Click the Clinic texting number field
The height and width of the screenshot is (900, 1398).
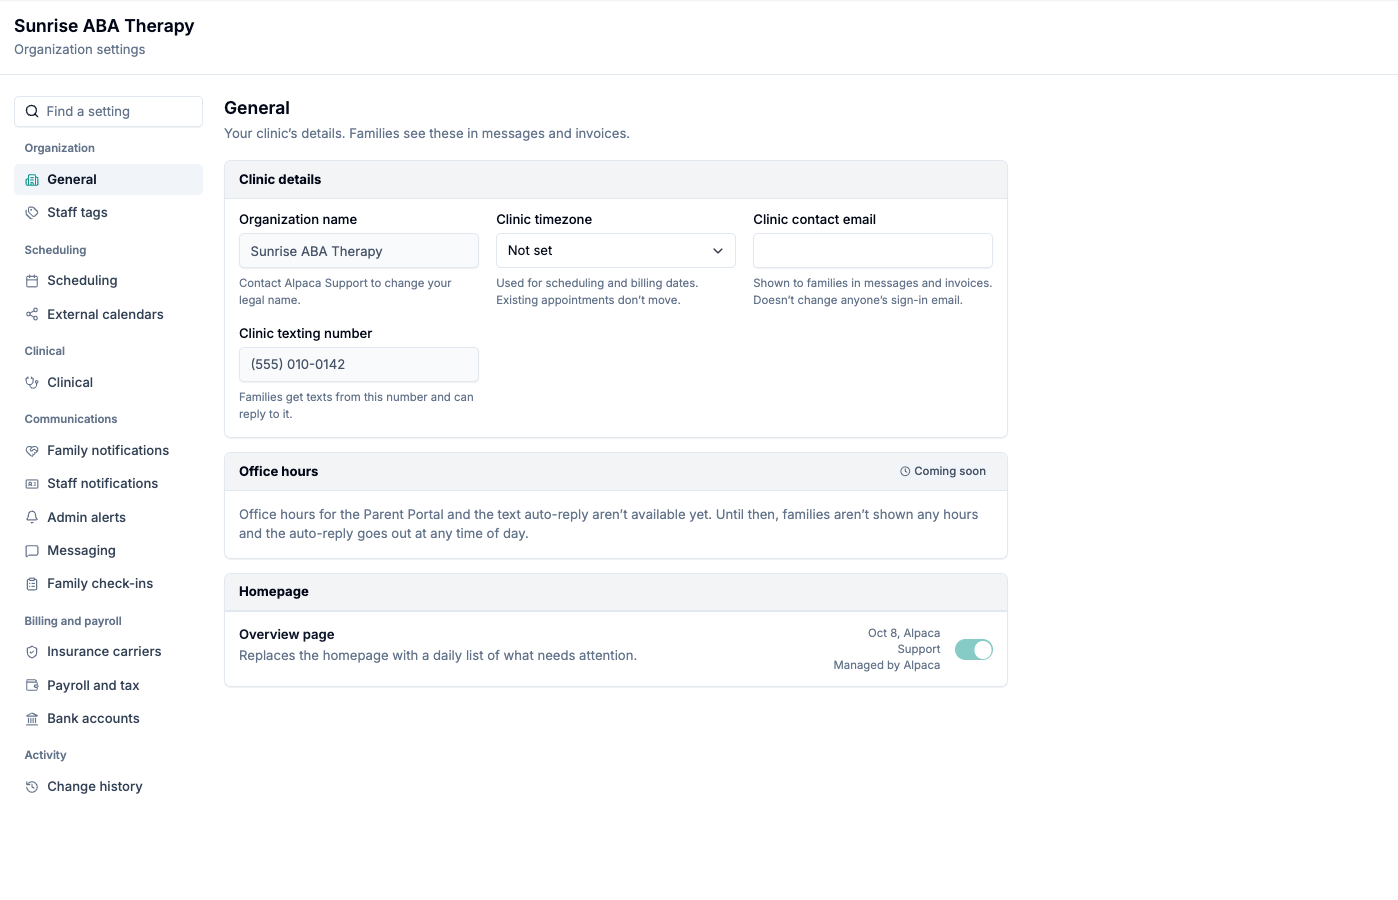359,365
